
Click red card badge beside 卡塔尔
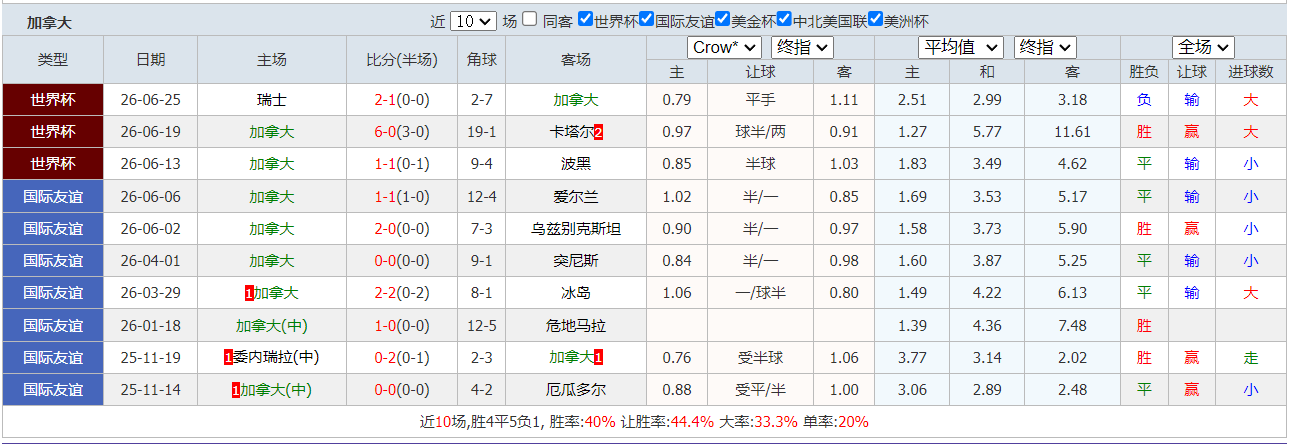coord(598,132)
